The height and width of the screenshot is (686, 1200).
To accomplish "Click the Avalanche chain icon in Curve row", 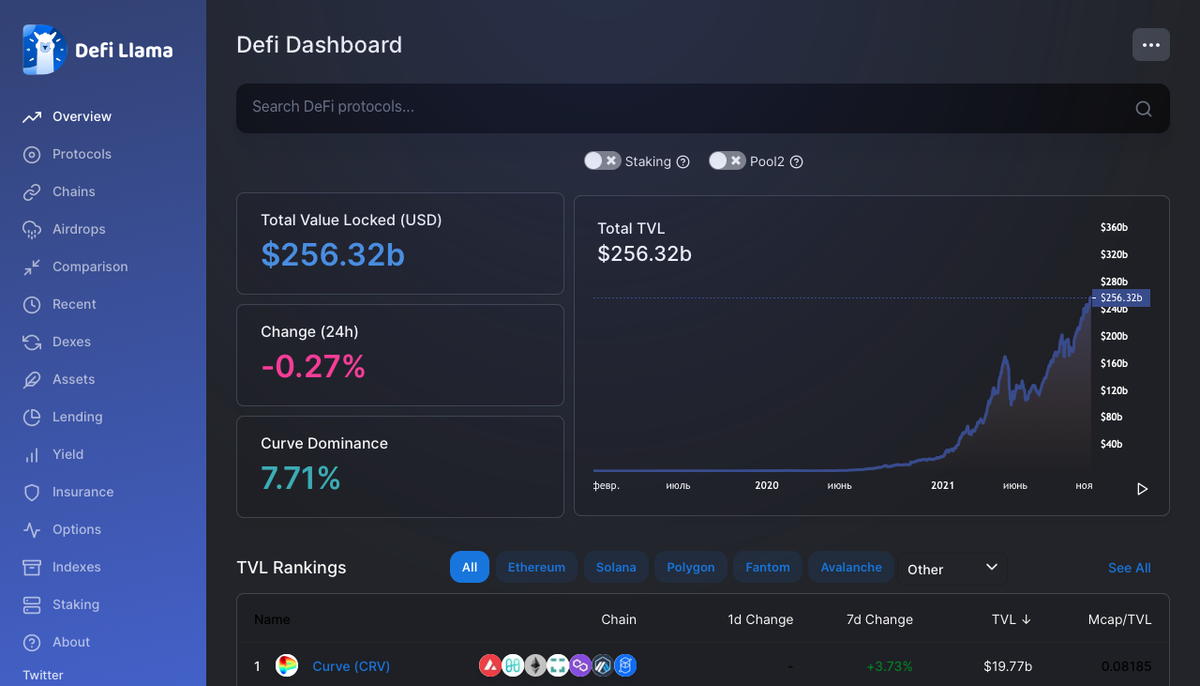I will tap(490, 665).
